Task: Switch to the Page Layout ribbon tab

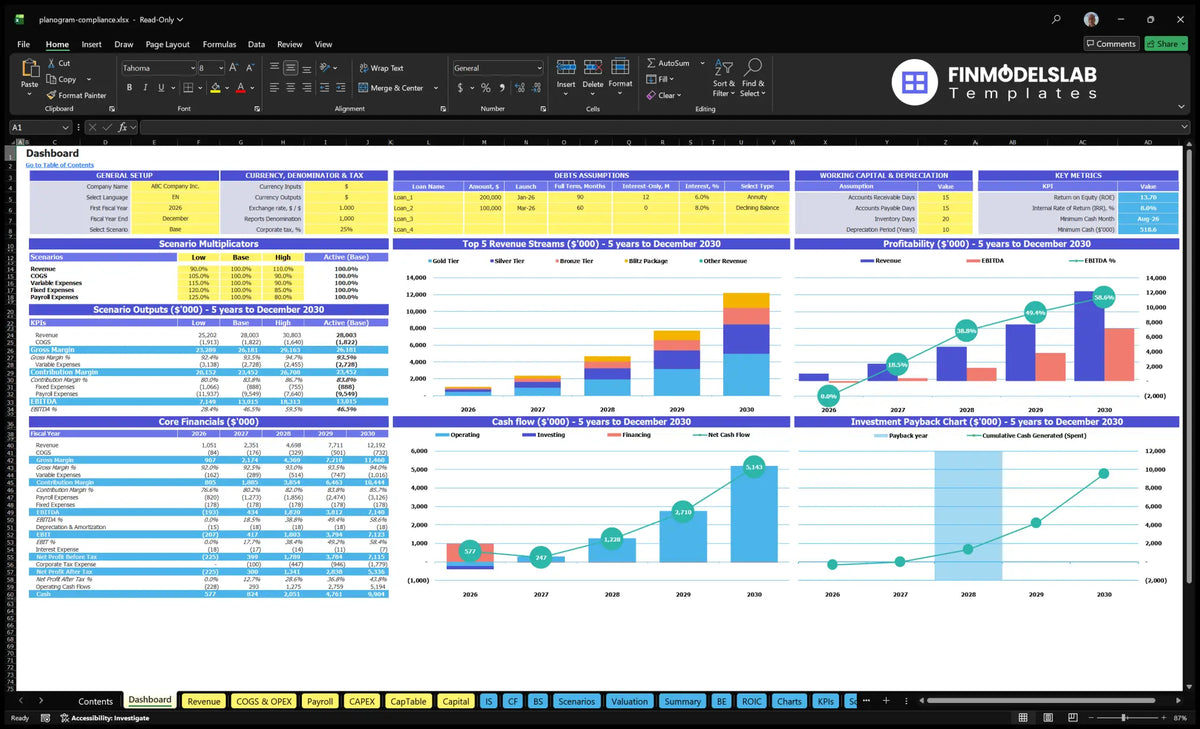Action: point(167,44)
